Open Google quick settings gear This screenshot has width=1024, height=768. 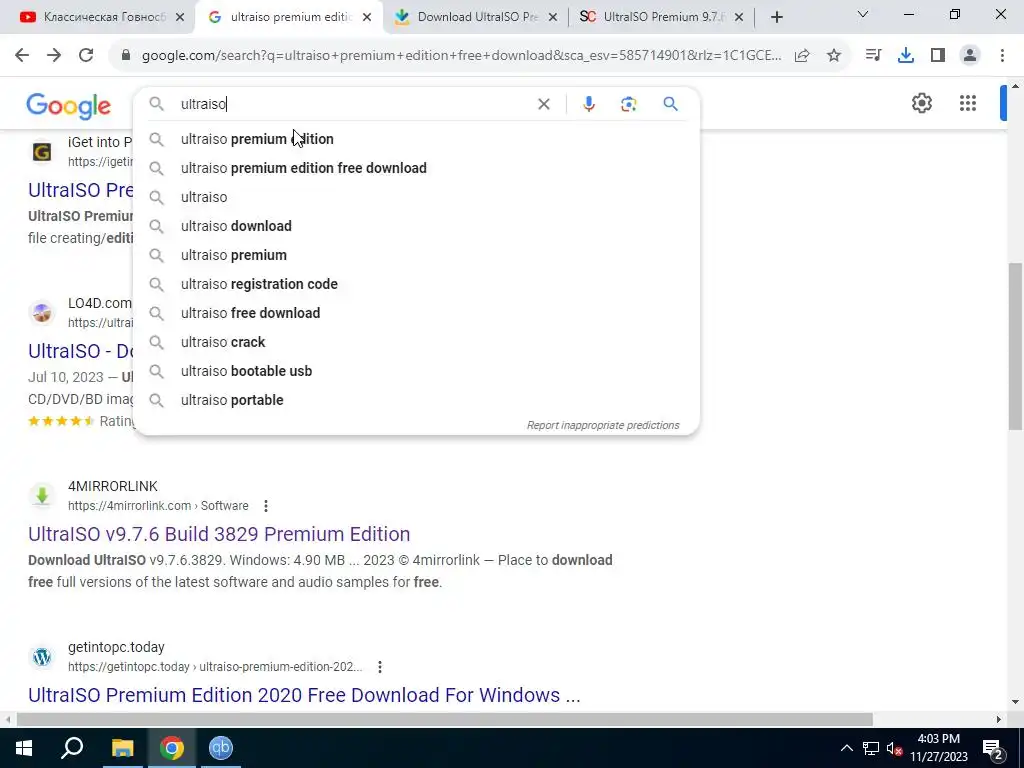tap(921, 103)
